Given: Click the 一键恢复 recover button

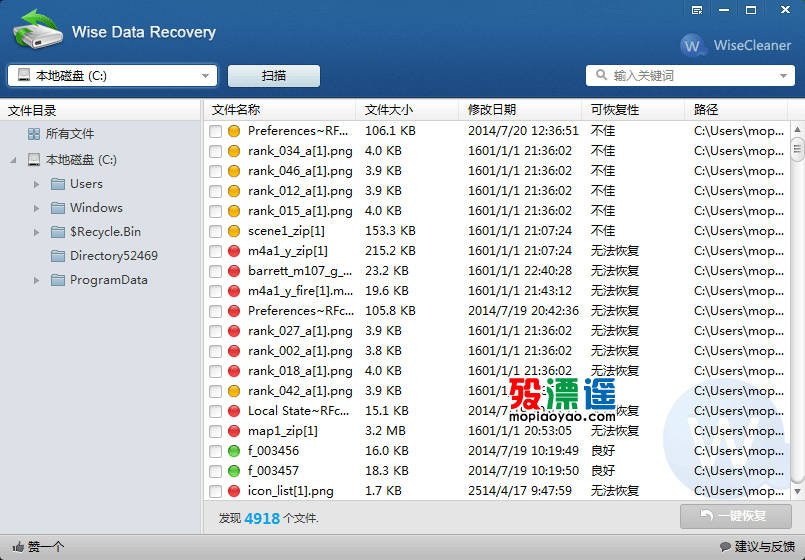Looking at the screenshot, I should [736, 516].
